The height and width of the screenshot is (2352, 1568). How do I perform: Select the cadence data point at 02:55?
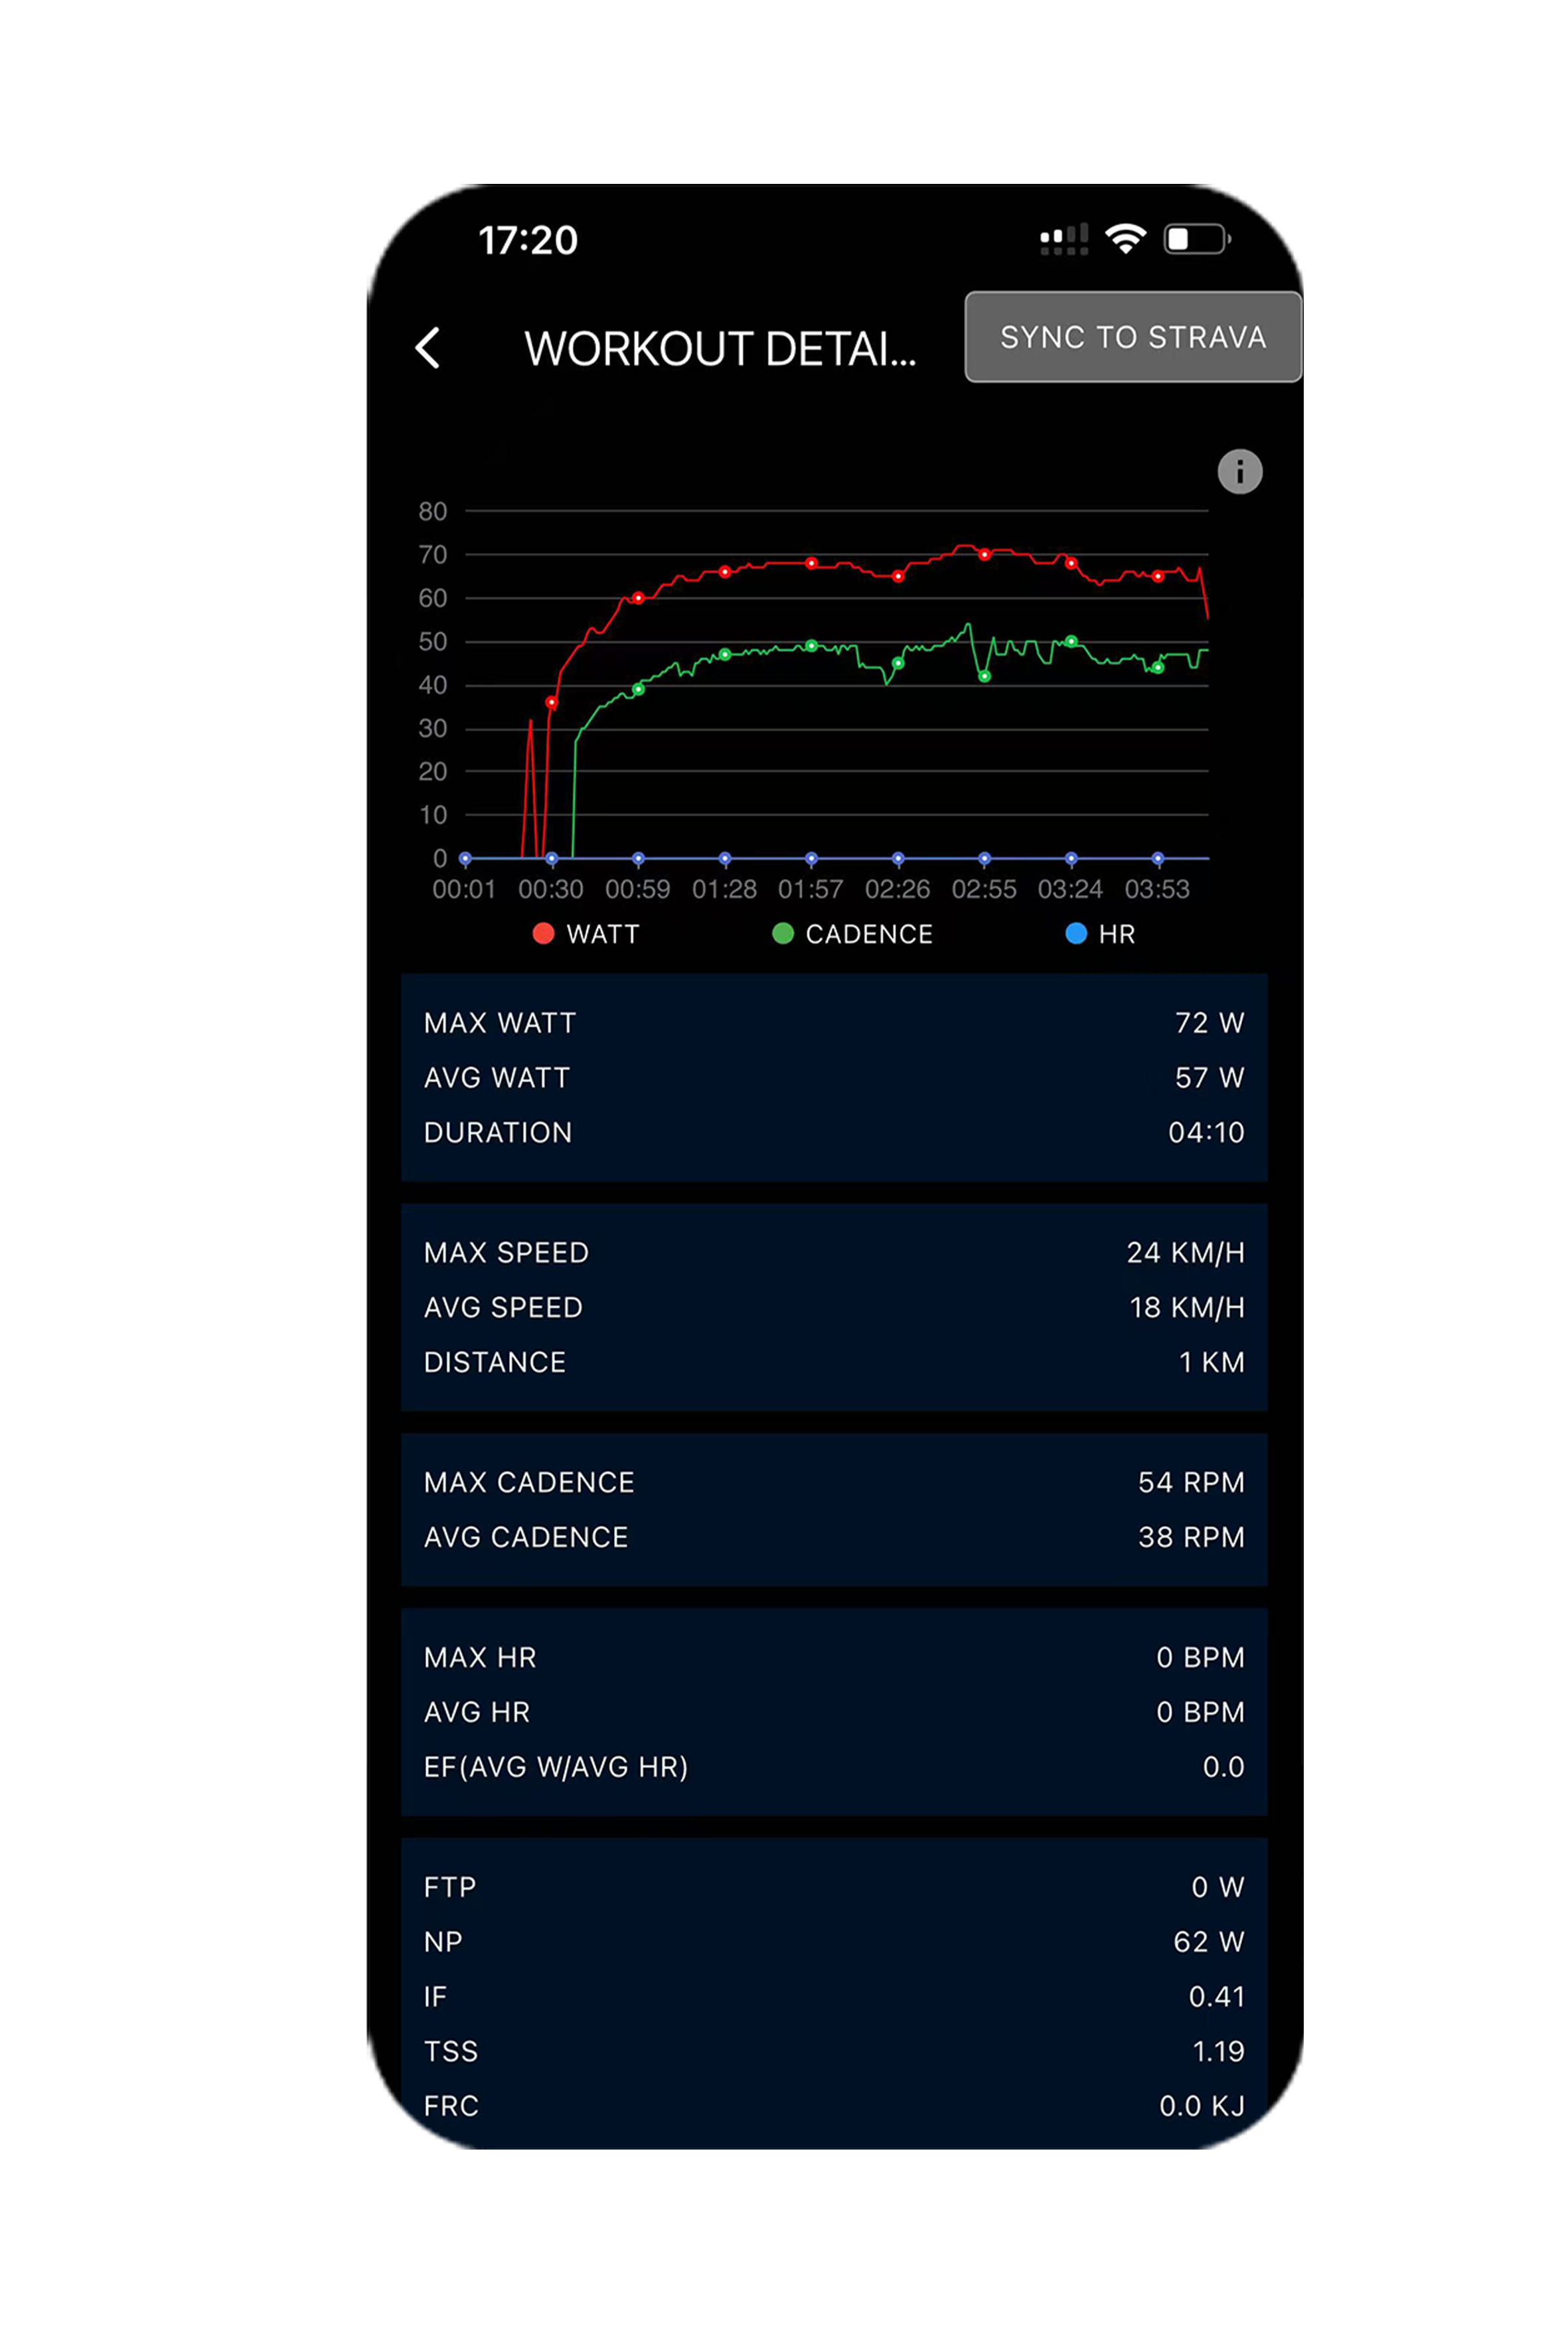(x=984, y=677)
